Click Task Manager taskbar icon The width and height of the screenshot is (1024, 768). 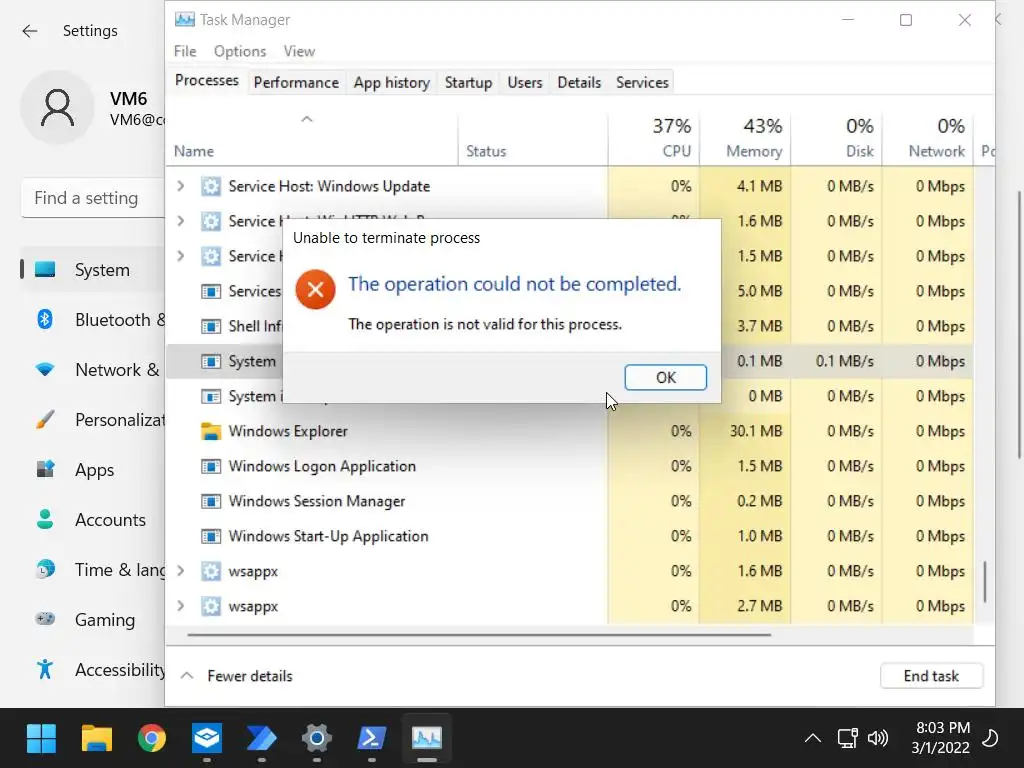click(x=426, y=739)
